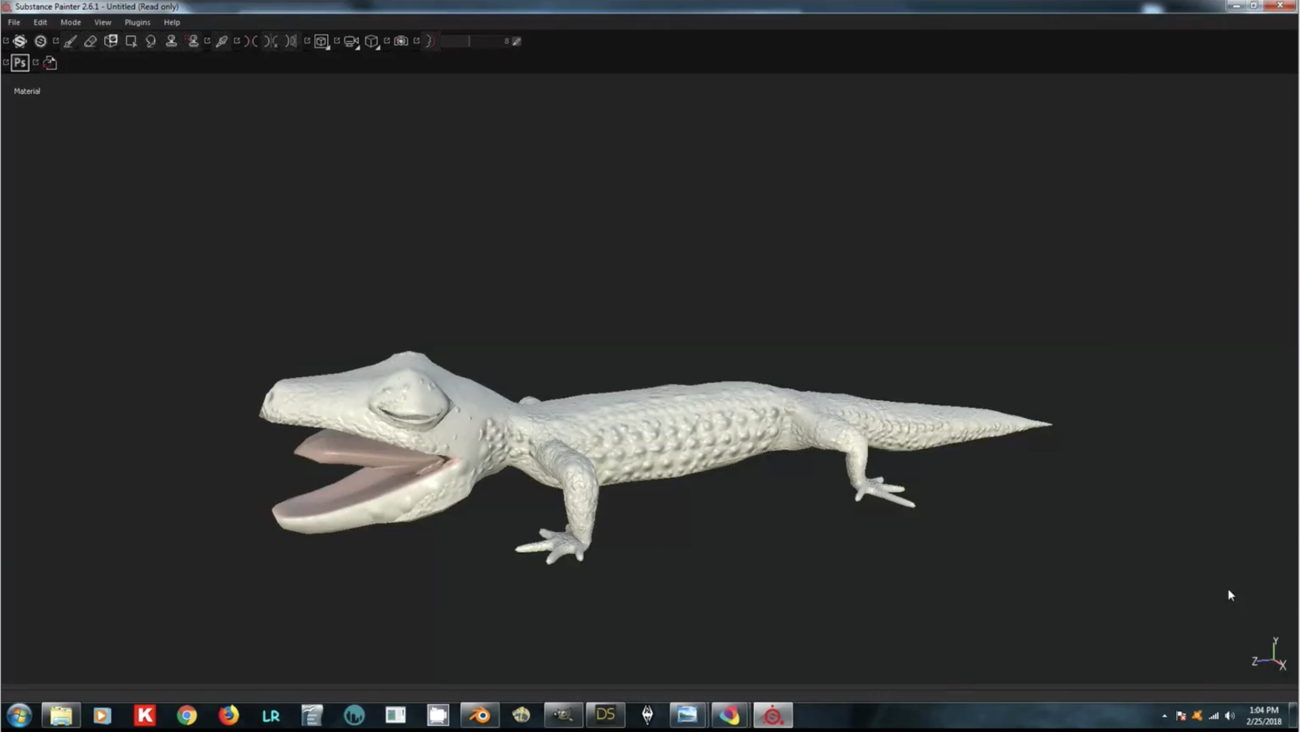
Task: Select the Paint brush tool
Action: pyautogui.click(x=70, y=41)
